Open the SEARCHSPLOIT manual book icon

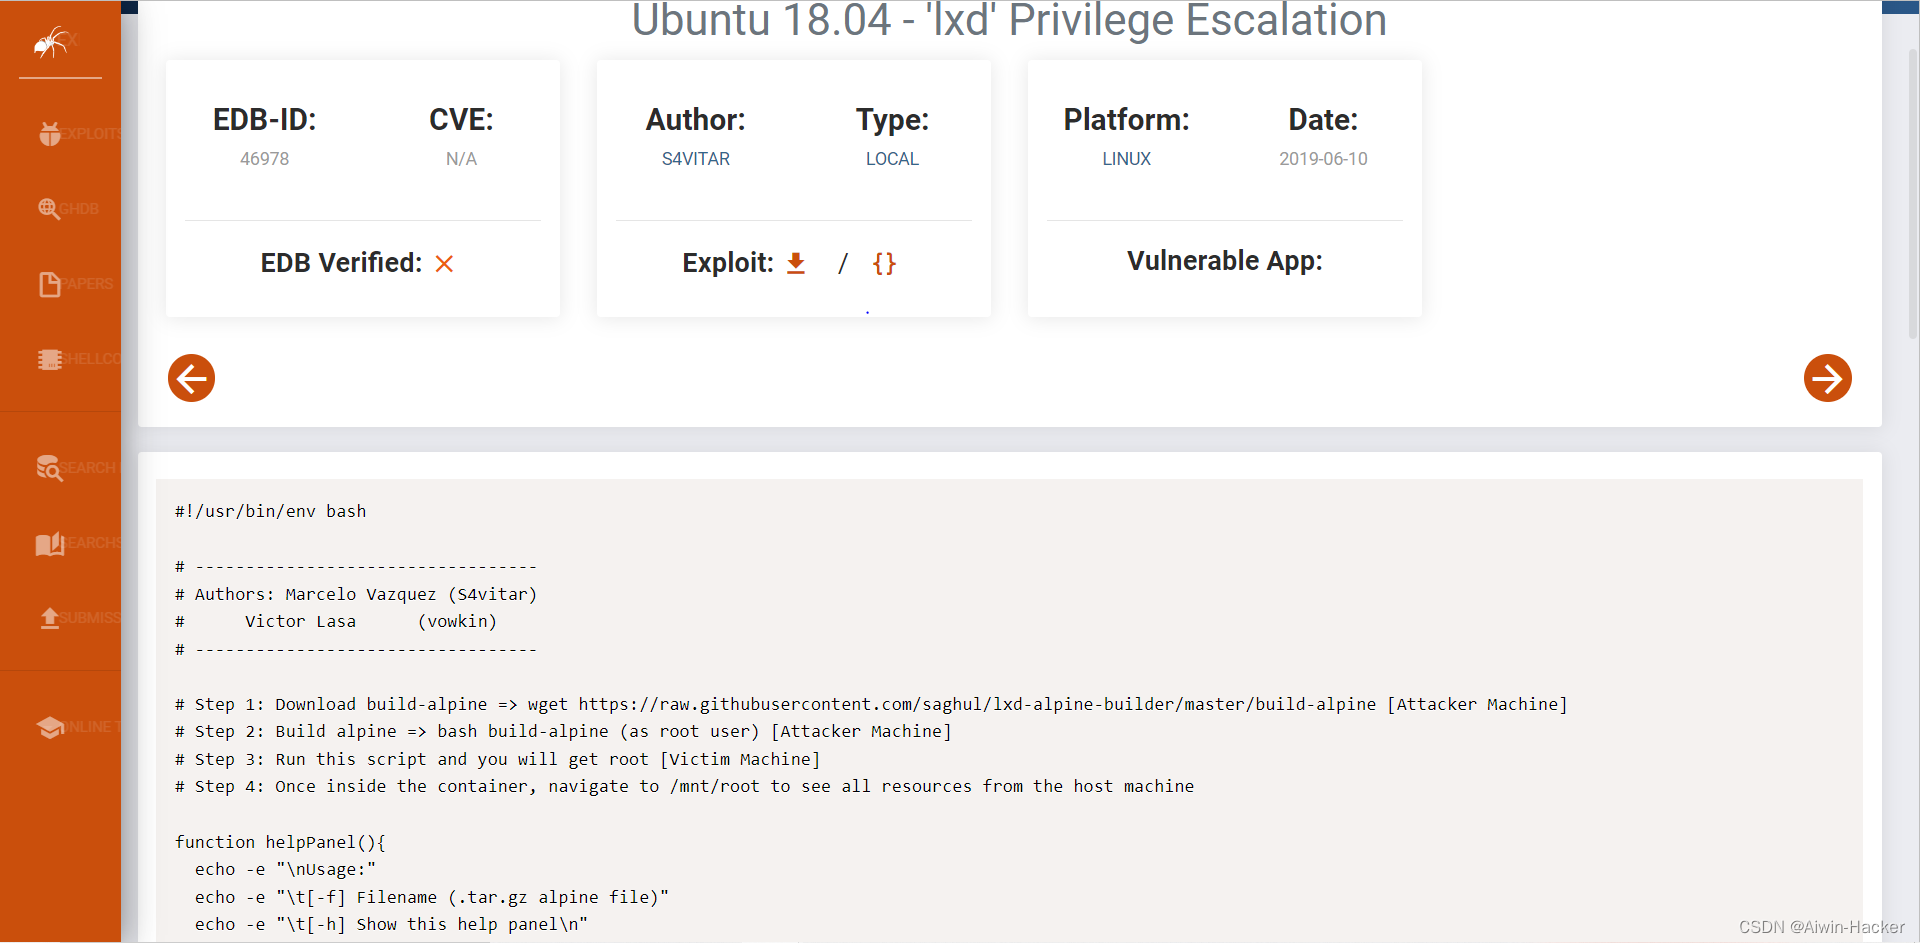[49, 543]
